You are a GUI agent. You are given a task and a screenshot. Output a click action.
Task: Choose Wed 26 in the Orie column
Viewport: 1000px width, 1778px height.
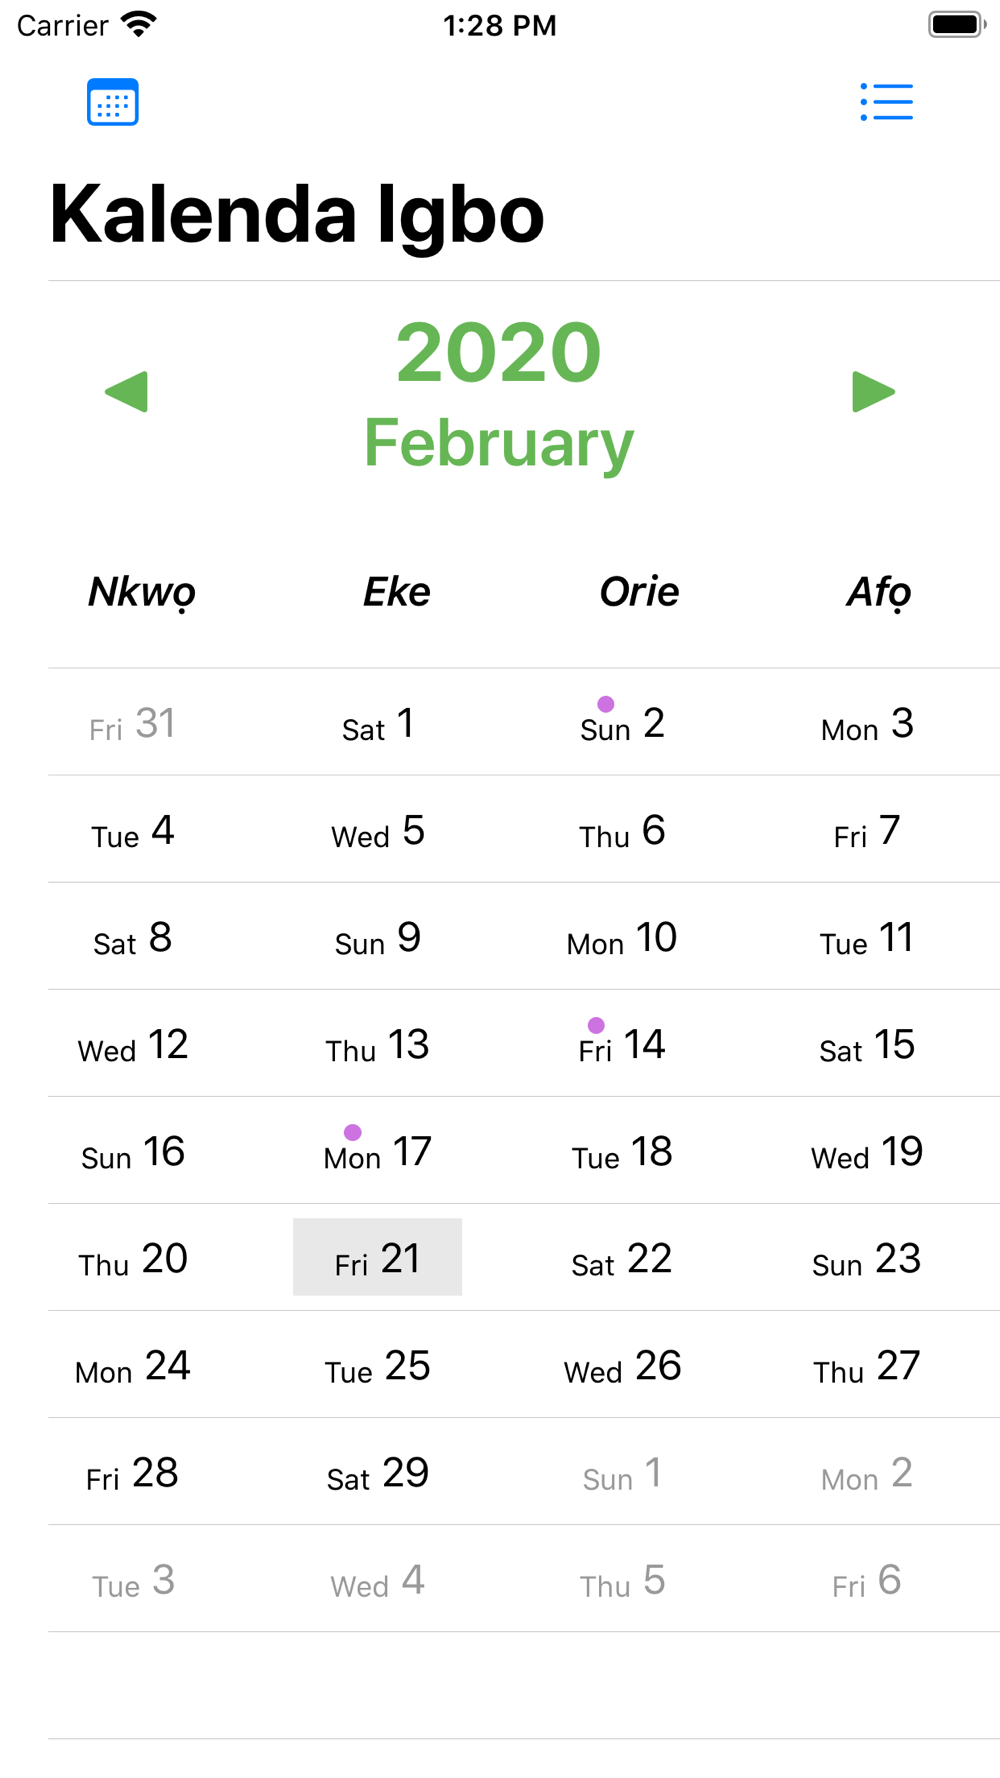click(x=622, y=1366)
